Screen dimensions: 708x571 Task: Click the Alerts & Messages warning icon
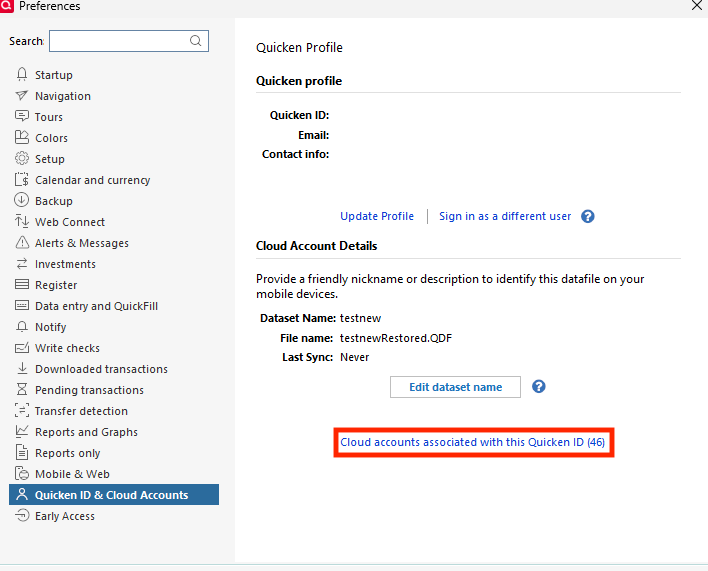(x=22, y=242)
